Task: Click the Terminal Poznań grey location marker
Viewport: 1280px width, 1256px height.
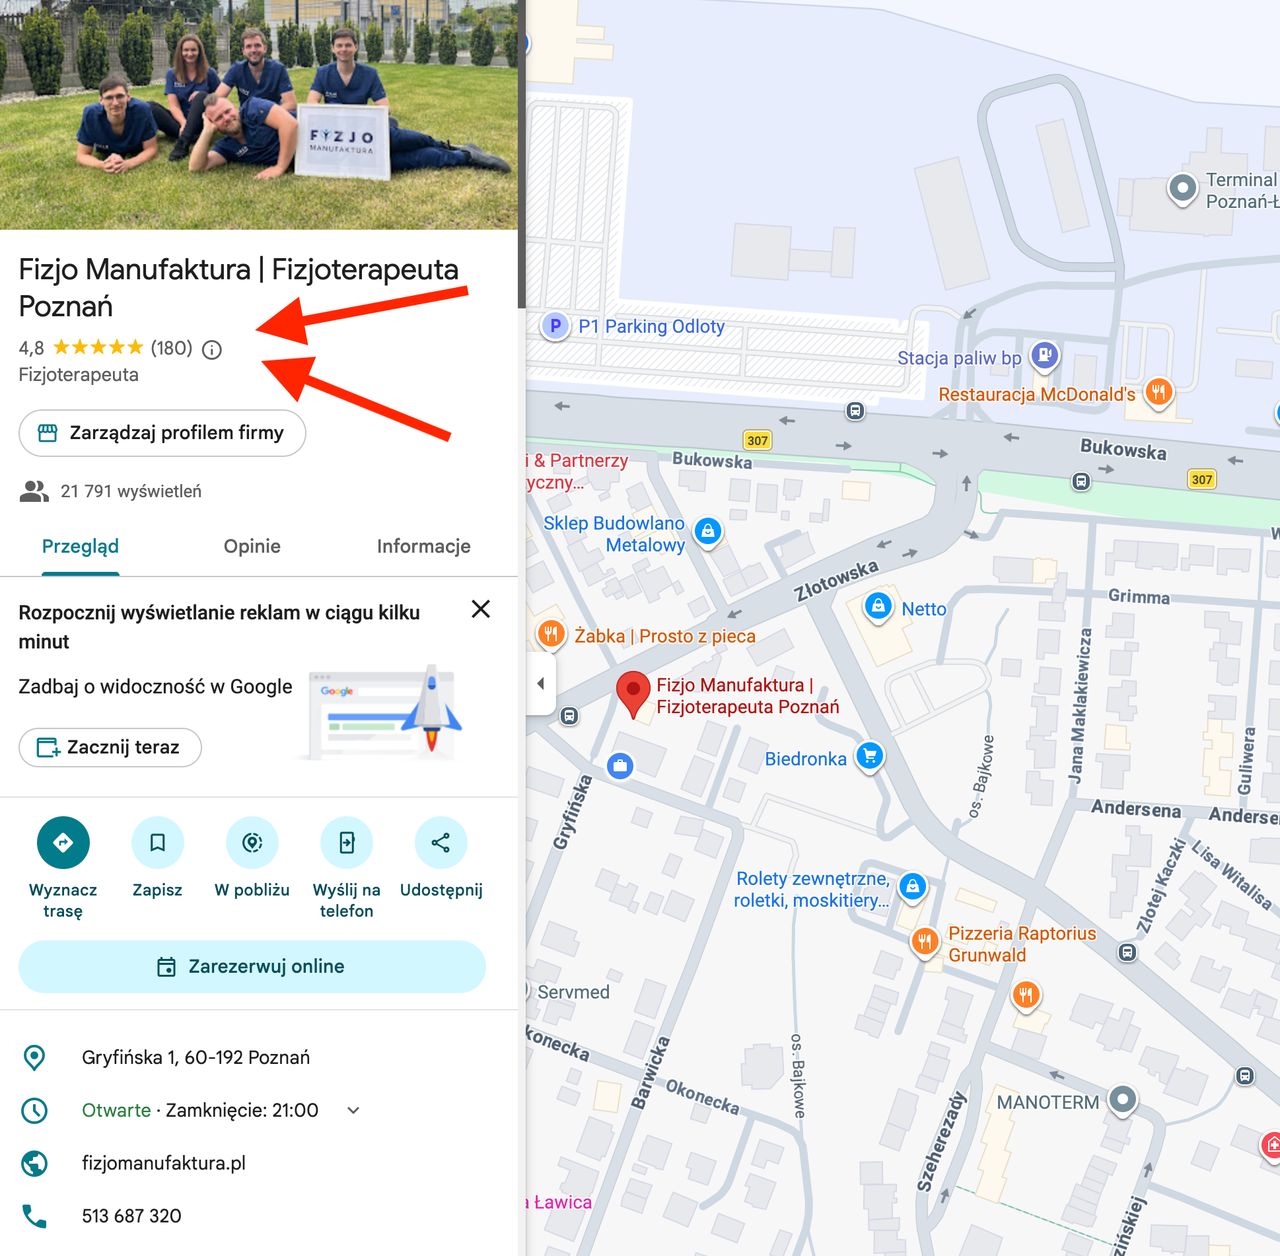Action: point(1183,188)
